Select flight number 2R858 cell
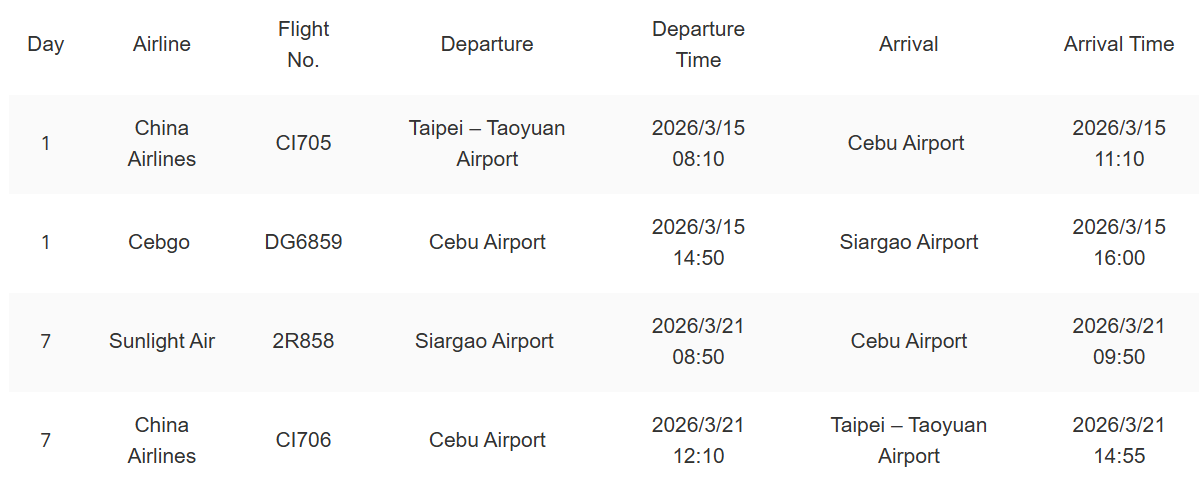The height and width of the screenshot is (491, 1199). 303,341
